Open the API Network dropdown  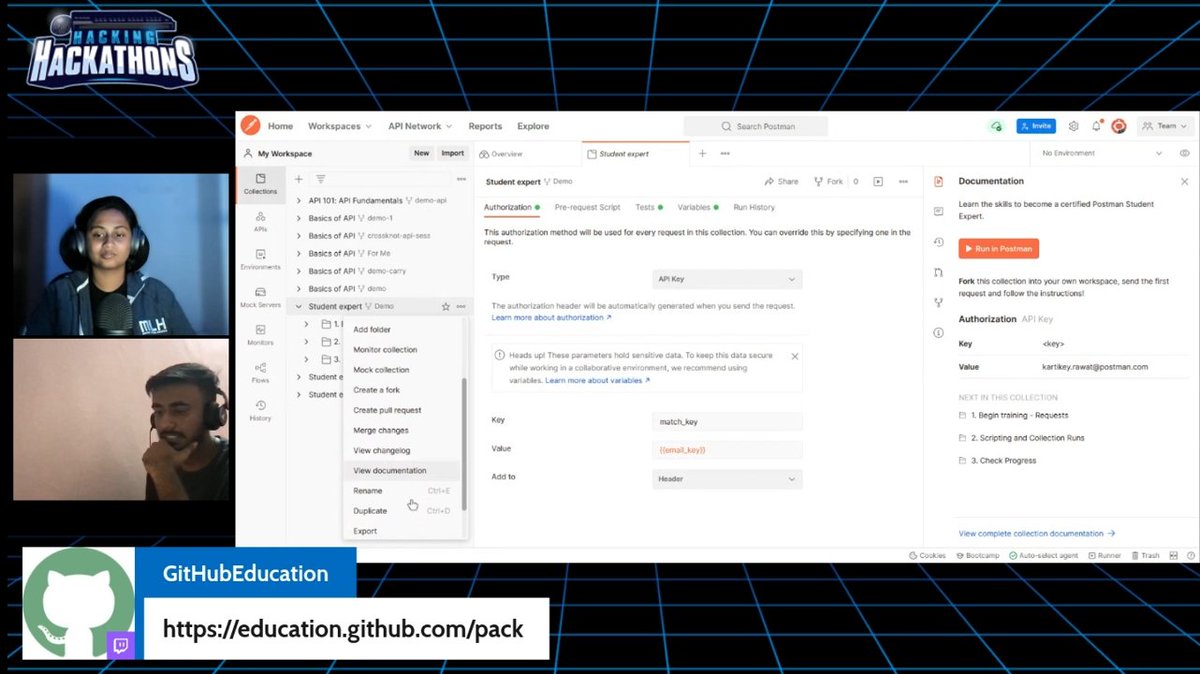[420, 126]
